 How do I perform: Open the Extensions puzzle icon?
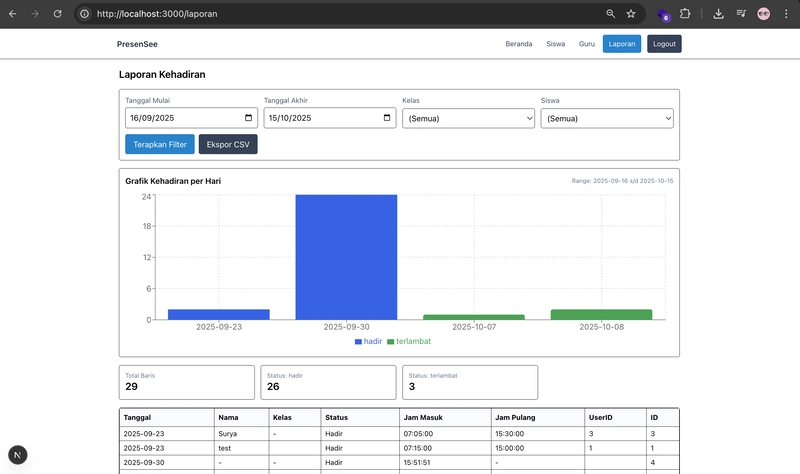[685, 14]
